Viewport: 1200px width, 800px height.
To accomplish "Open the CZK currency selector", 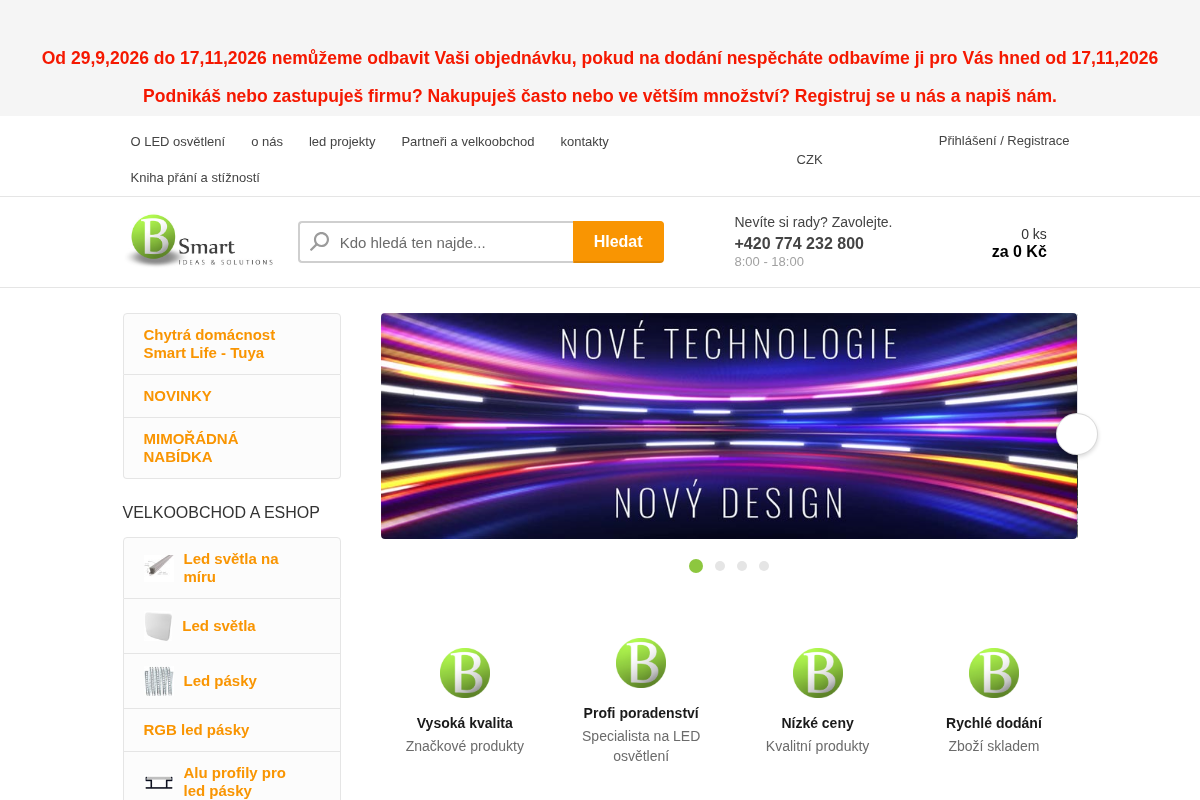I will (x=810, y=159).
